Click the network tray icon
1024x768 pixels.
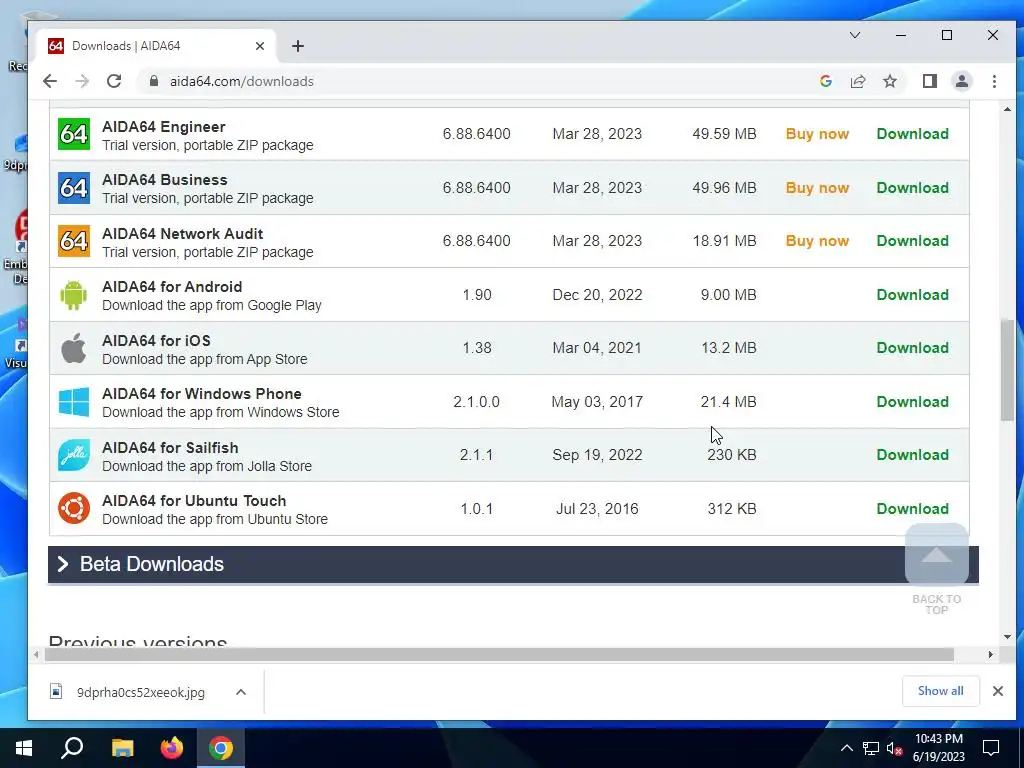871,748
